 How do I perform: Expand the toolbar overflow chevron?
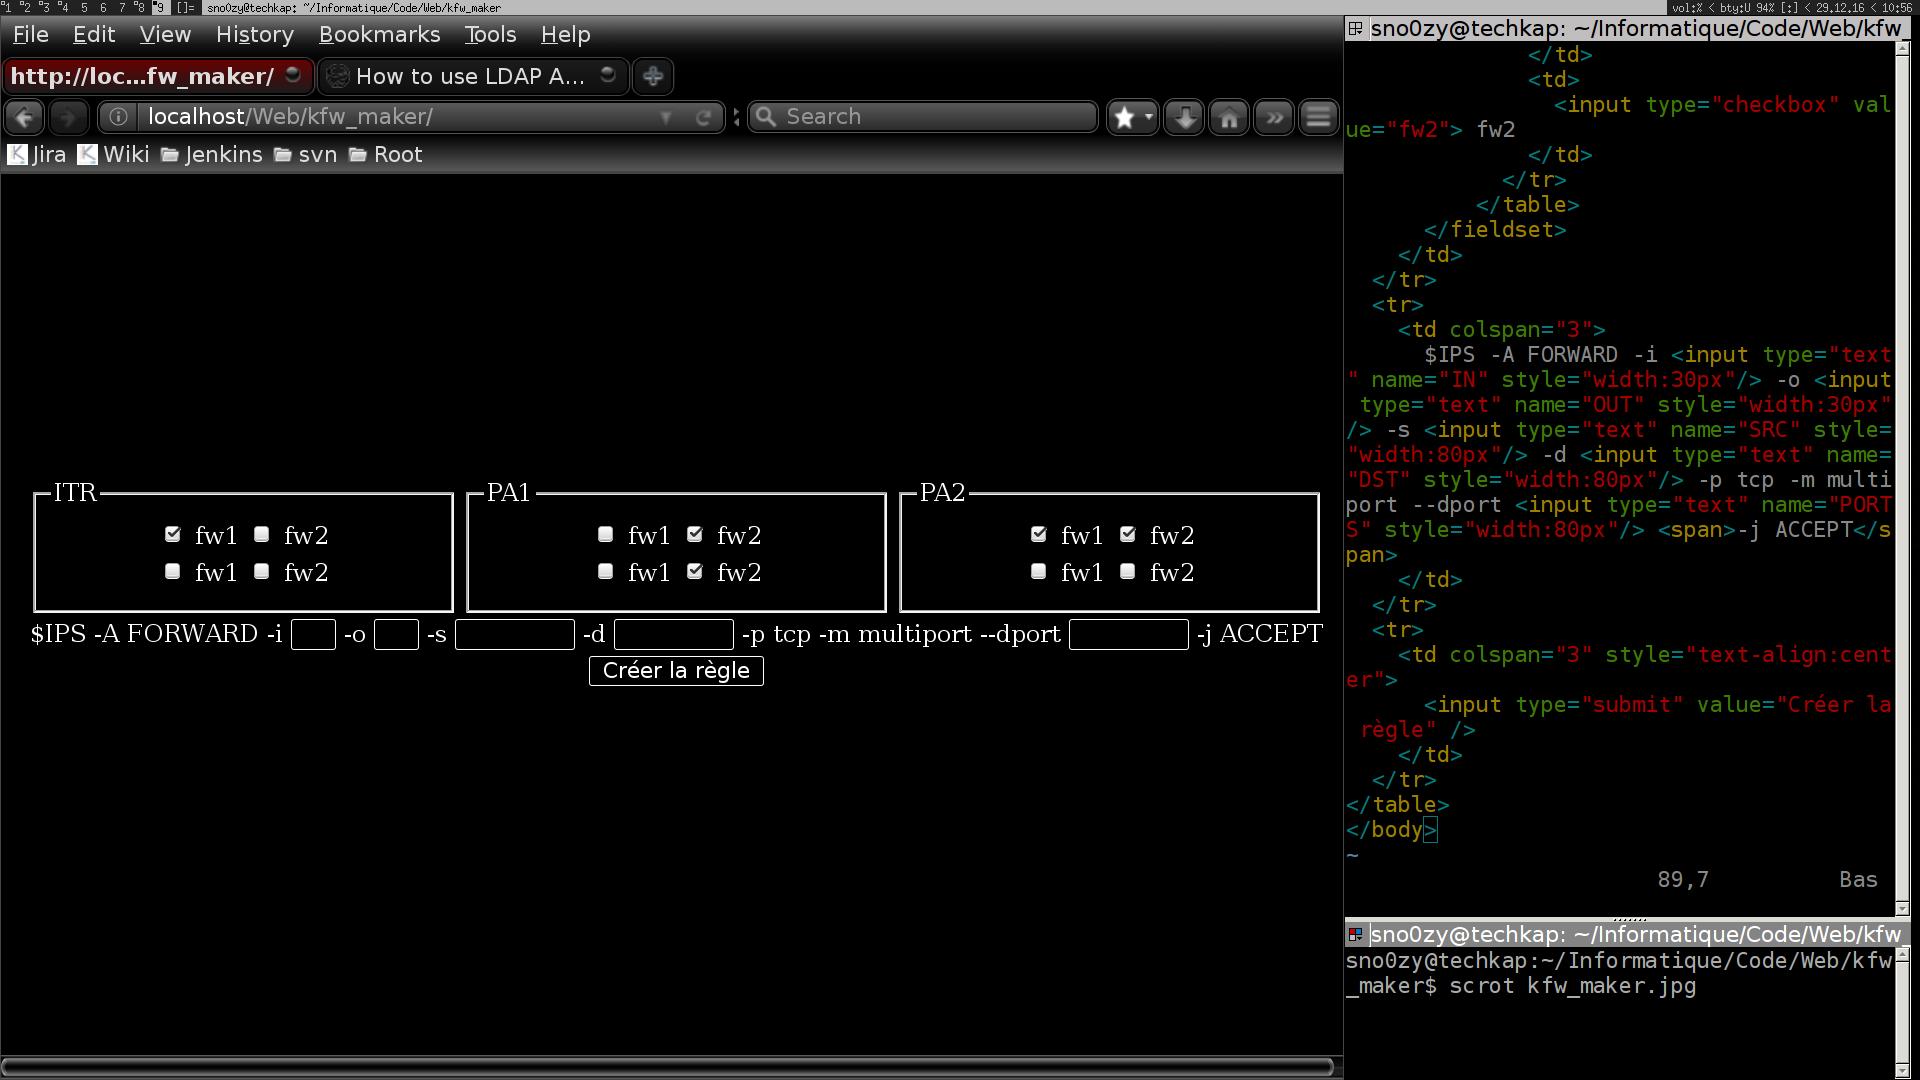1274,117
